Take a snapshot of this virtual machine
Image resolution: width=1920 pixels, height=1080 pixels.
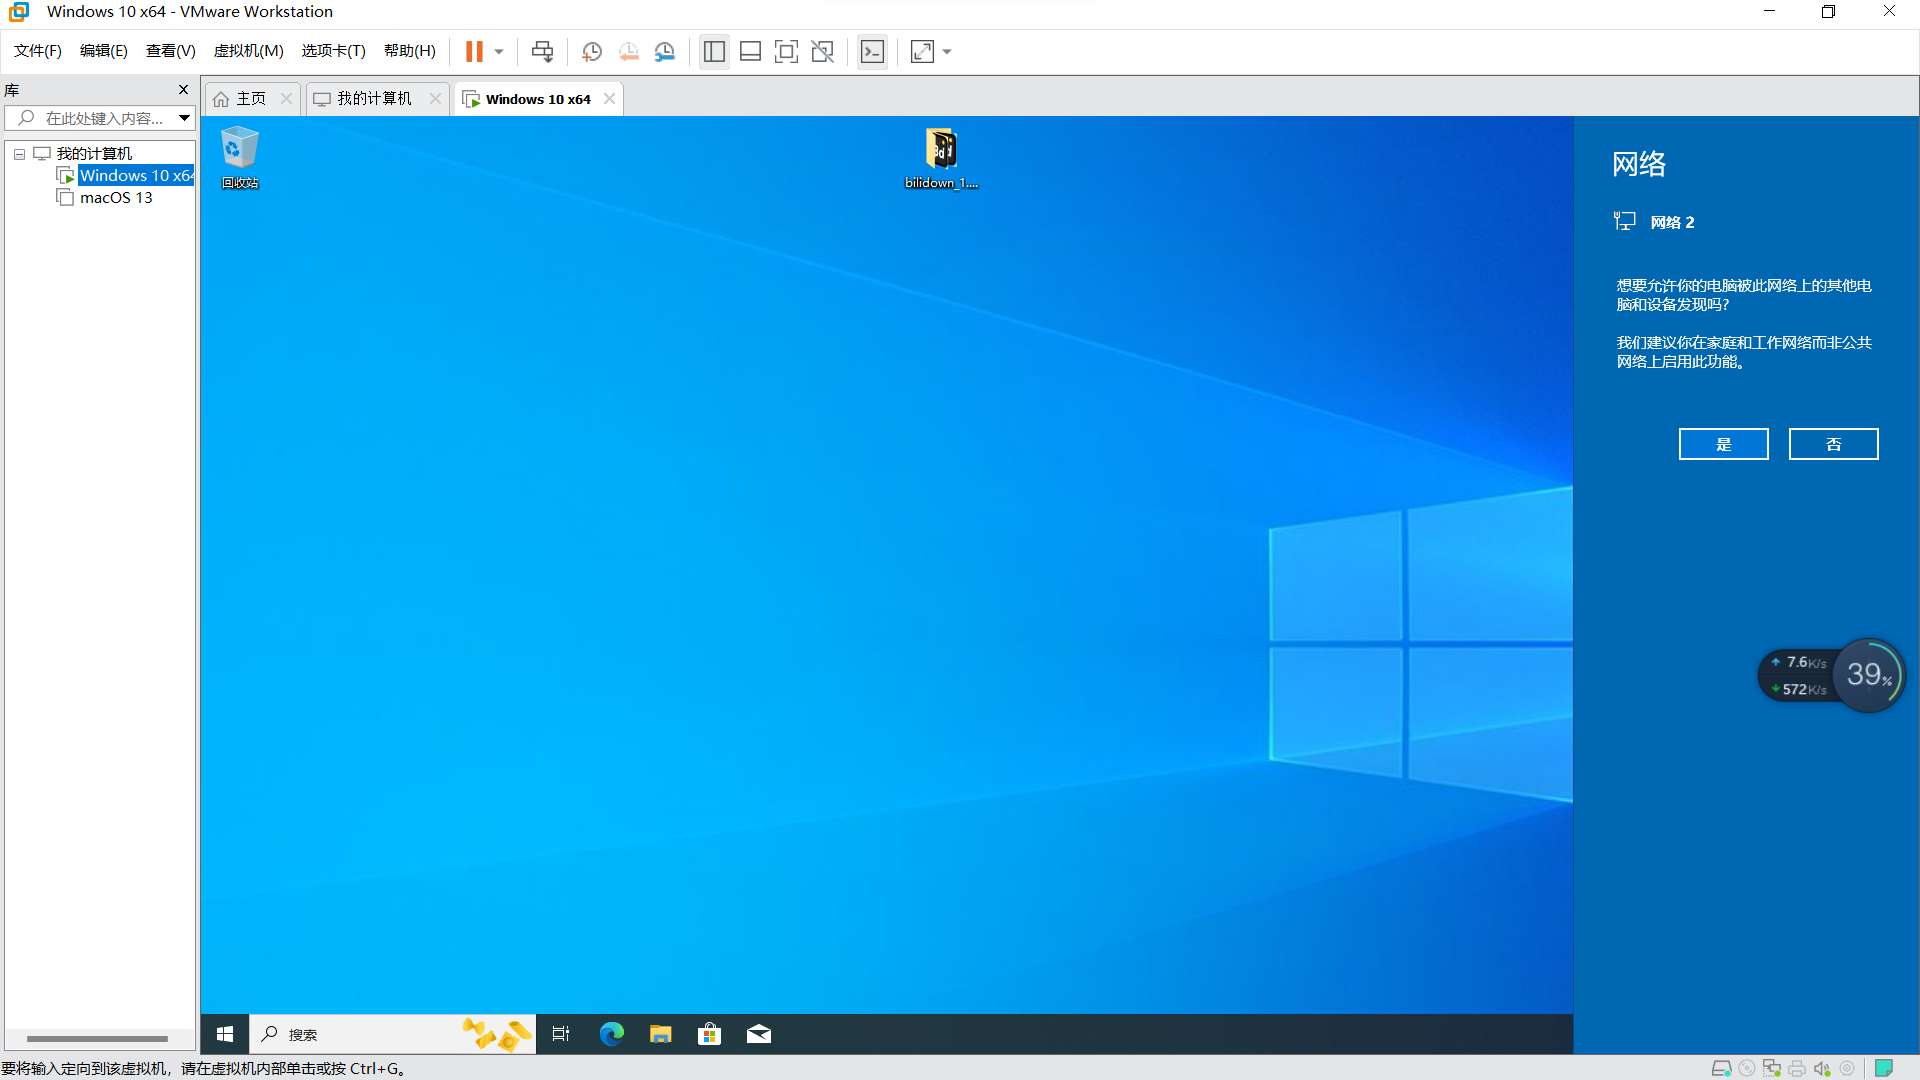592,51
